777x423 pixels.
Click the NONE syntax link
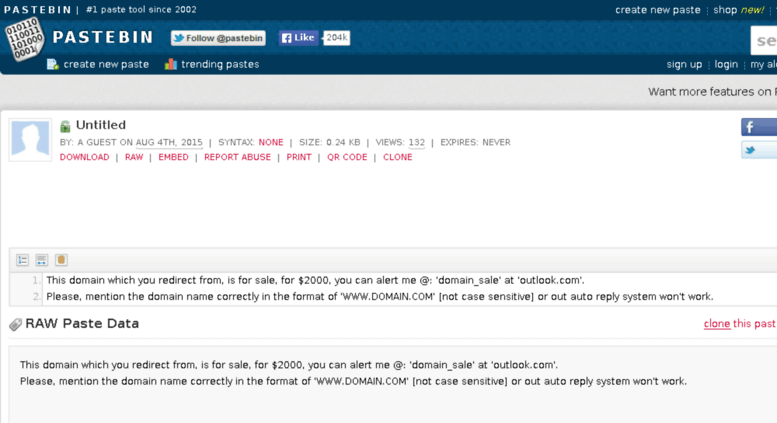tap(271, 143)
